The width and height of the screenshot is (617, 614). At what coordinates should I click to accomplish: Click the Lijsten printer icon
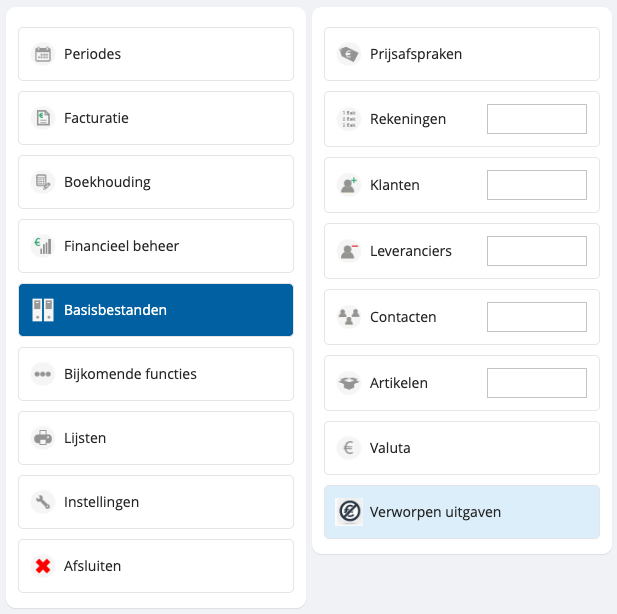click(43, 438)
